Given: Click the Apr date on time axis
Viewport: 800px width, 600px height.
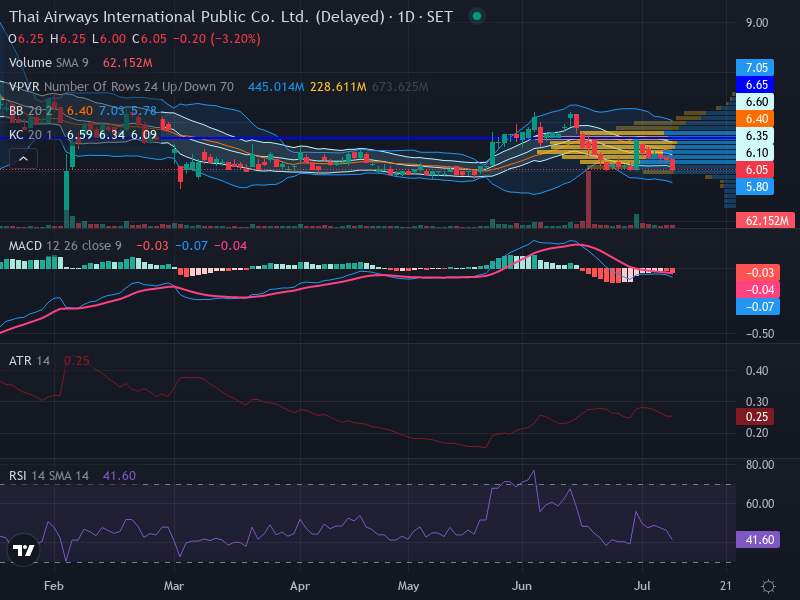Looking at the screenshot, I should [x=299, y=586].
